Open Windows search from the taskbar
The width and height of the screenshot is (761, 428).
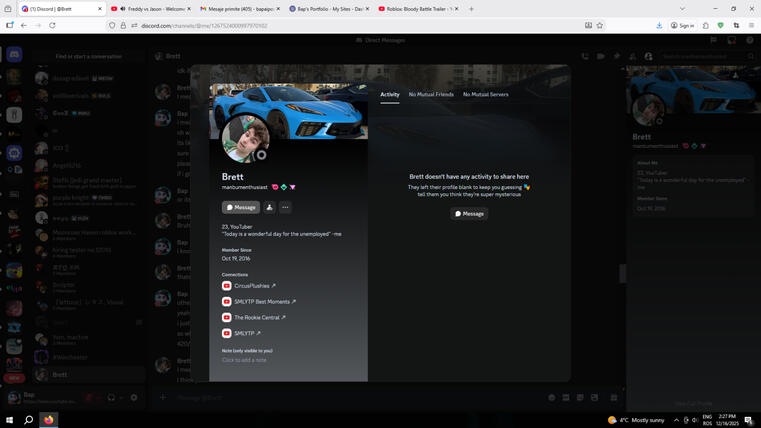click(28, 420)
